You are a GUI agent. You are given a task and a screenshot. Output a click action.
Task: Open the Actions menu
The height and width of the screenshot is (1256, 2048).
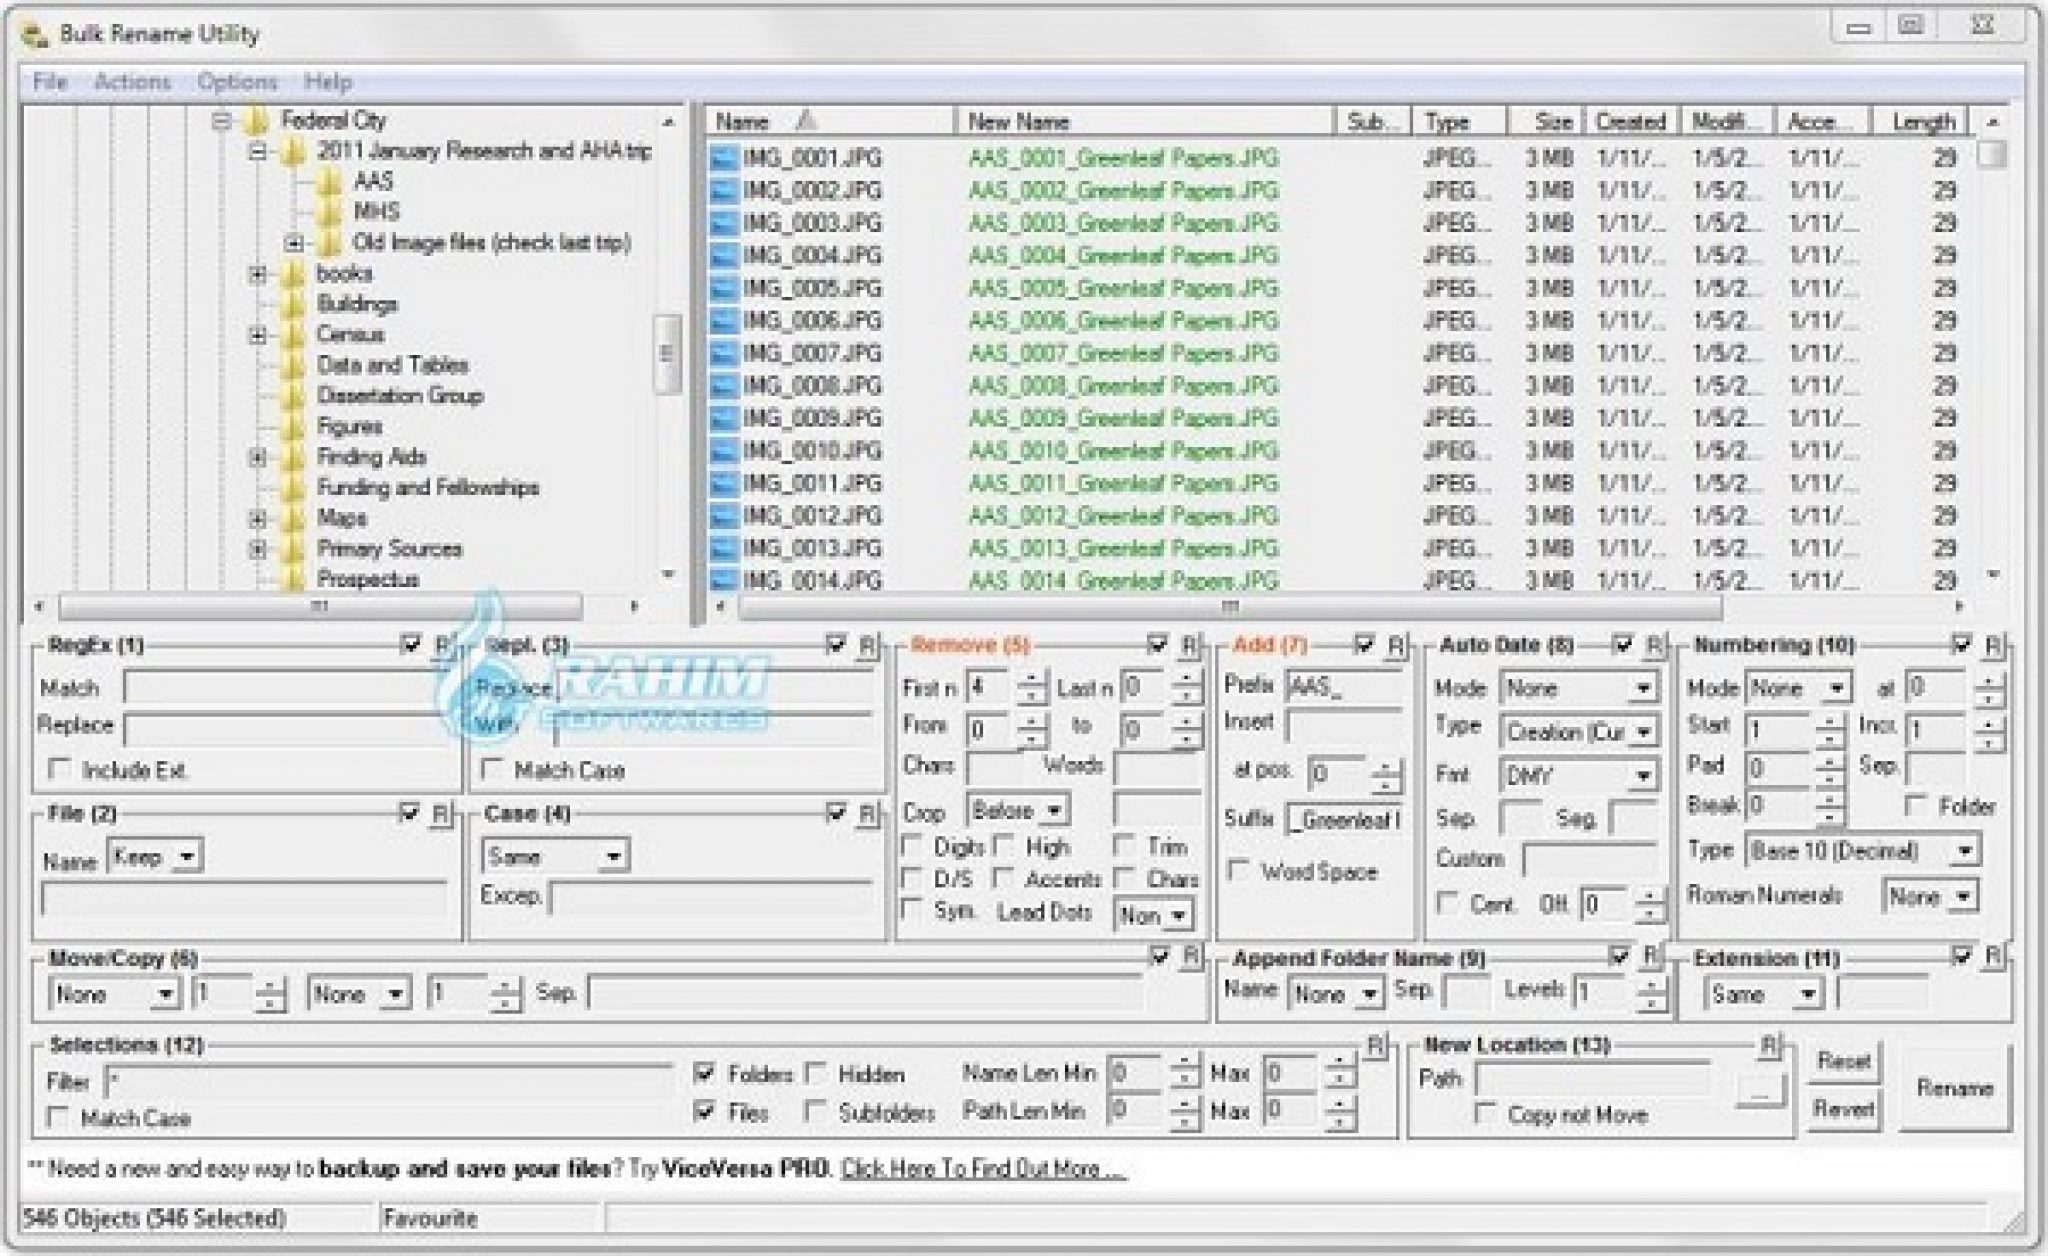[132, 82]
